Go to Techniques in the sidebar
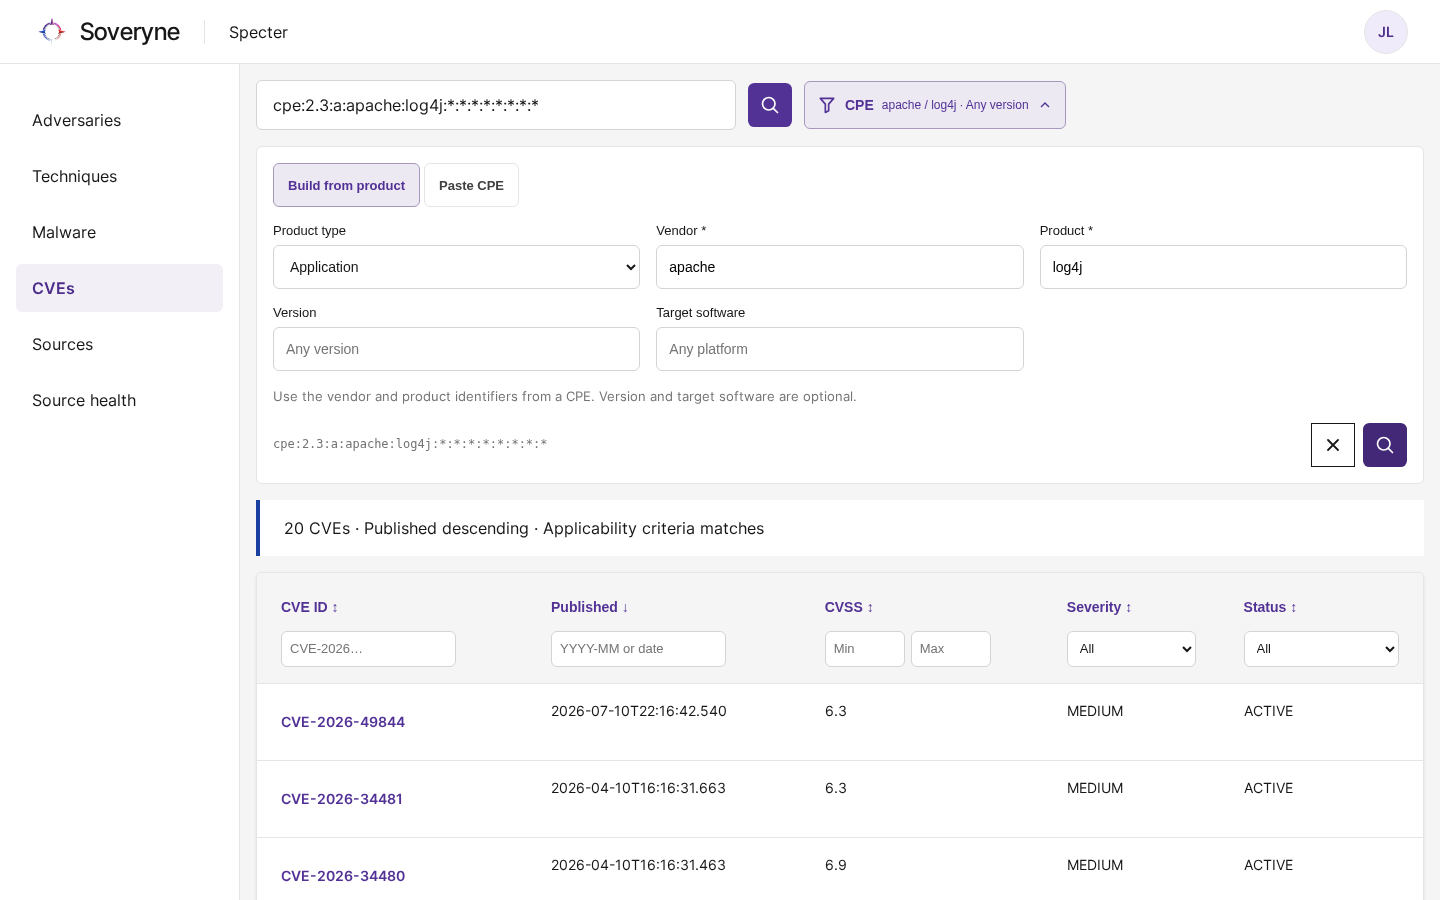1440x900 pixels. 119,176
